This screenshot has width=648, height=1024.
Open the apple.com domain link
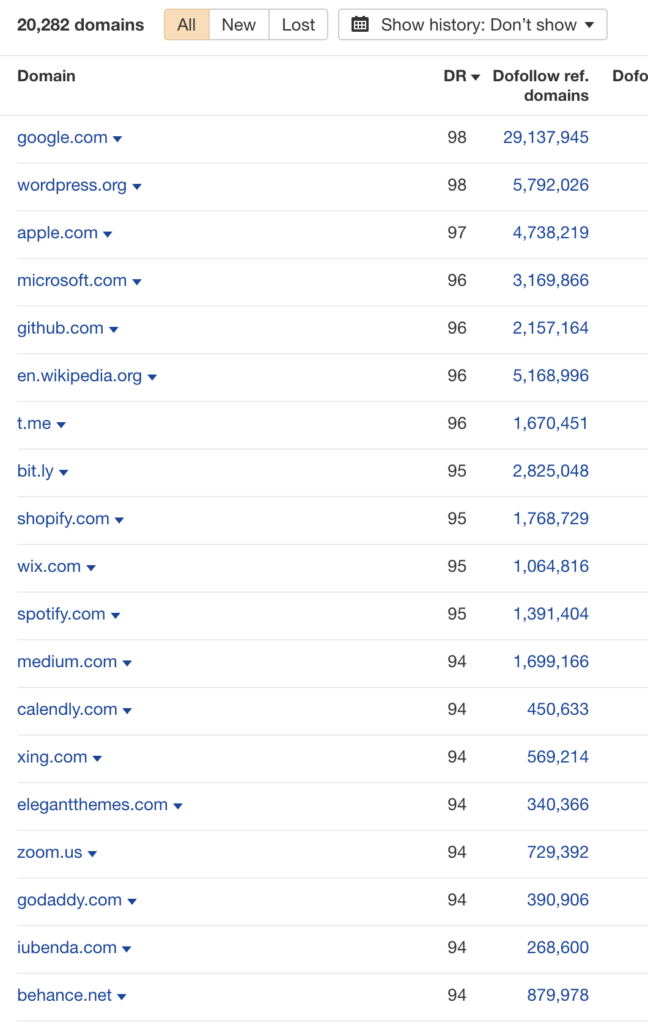(57, 233)
